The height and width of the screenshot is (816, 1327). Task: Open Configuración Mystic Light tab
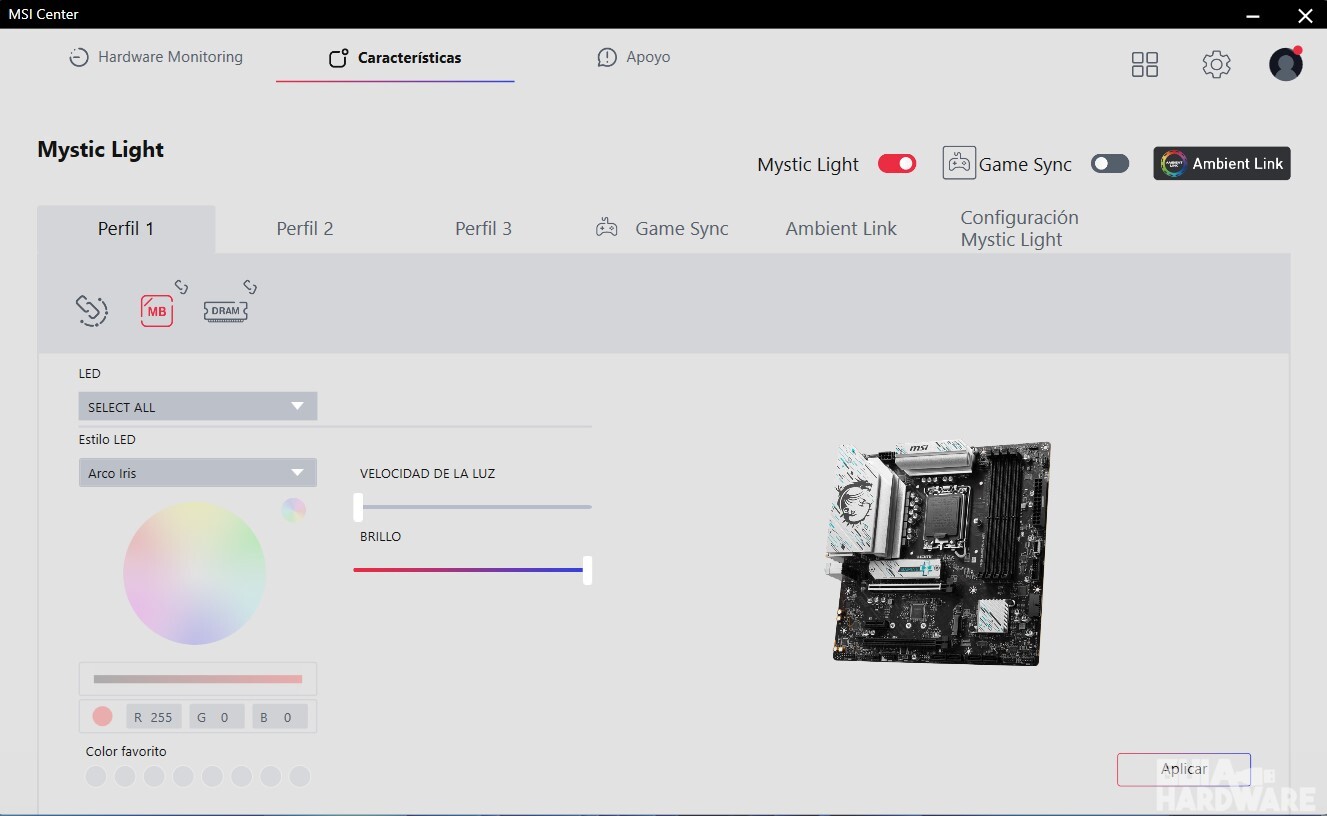[x=1019, y=229]
